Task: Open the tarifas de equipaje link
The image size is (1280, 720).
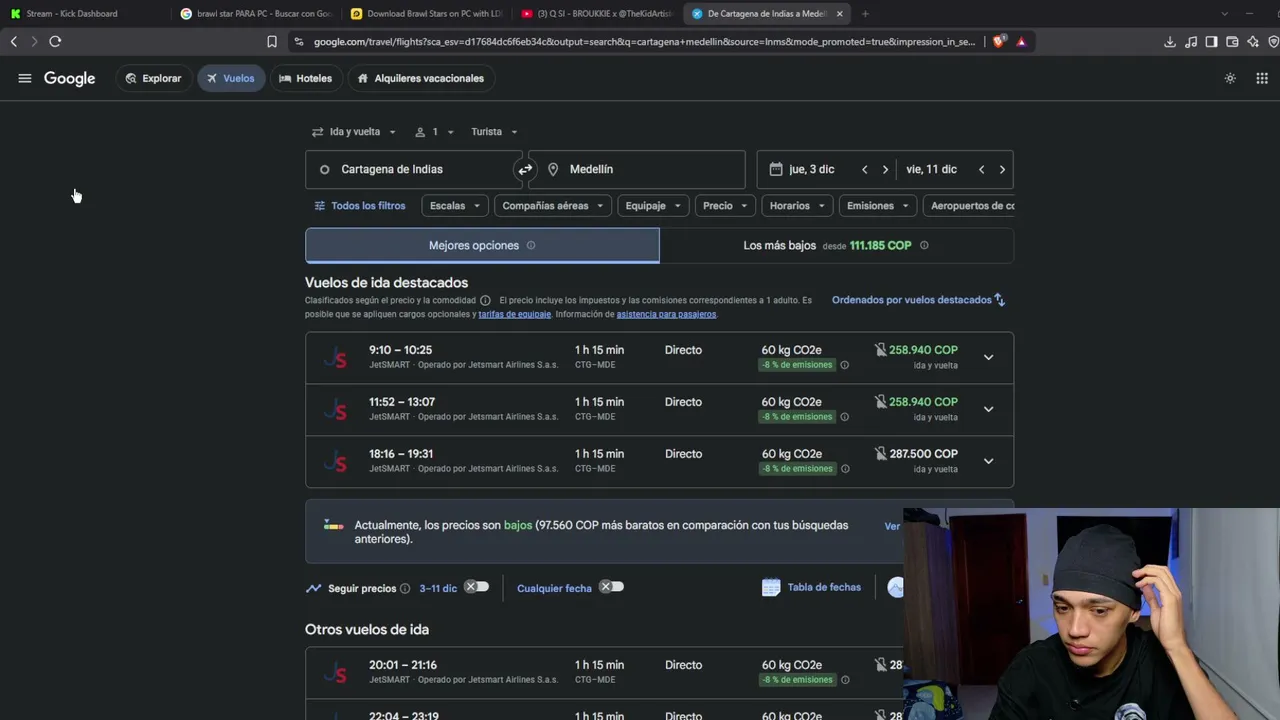Action: 514,314
